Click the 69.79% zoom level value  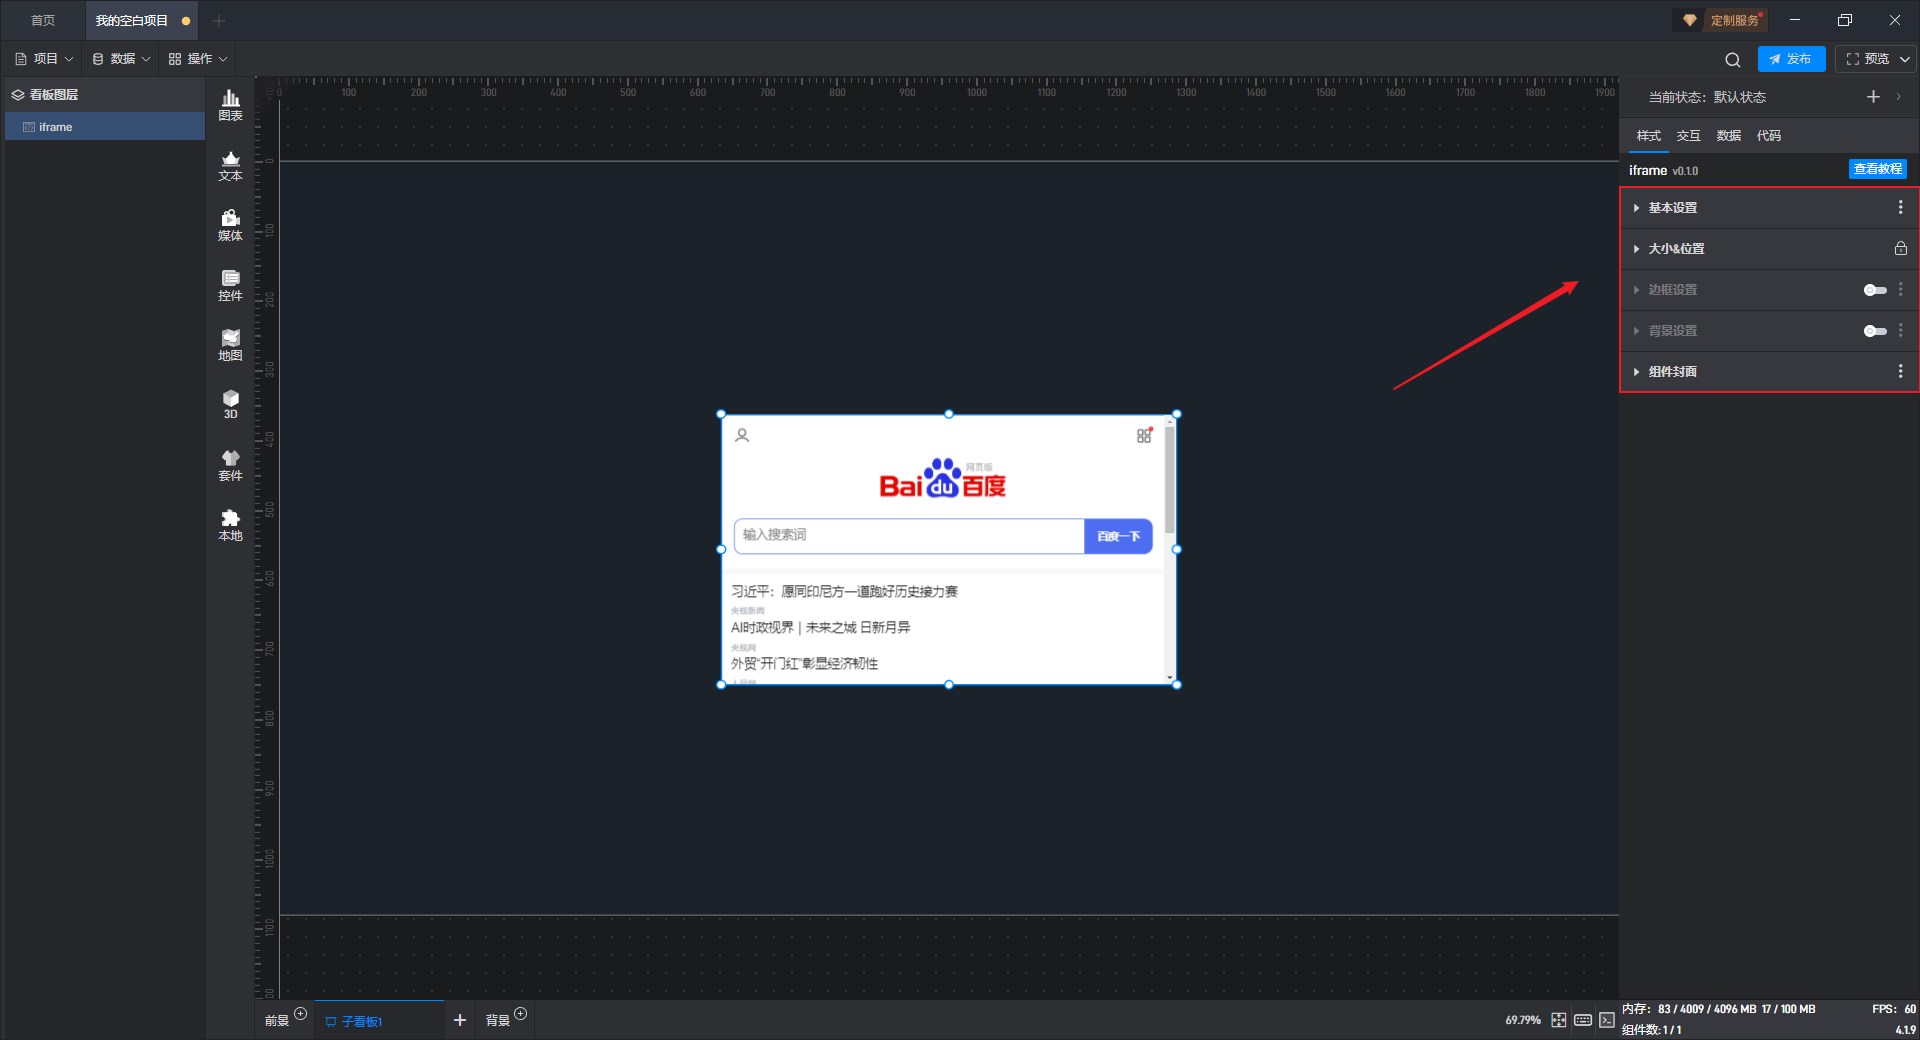[1522, 1020]
